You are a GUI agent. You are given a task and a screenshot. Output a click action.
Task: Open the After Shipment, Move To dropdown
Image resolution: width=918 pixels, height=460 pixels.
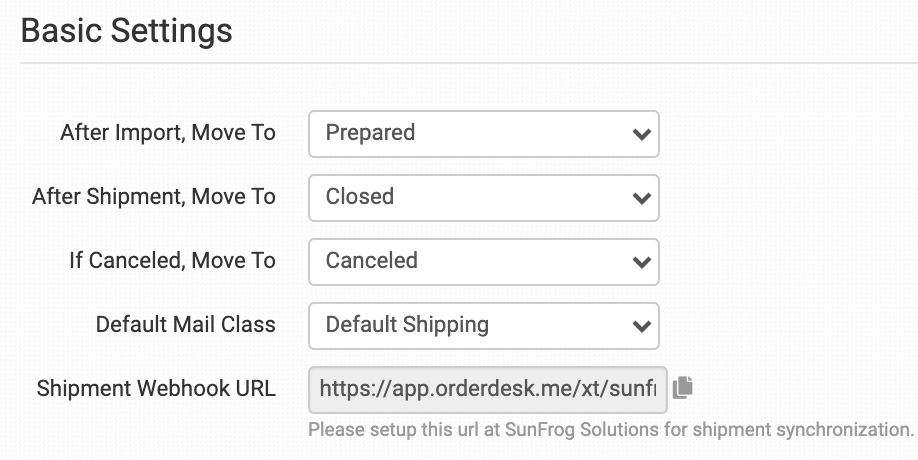coord(483,197)
